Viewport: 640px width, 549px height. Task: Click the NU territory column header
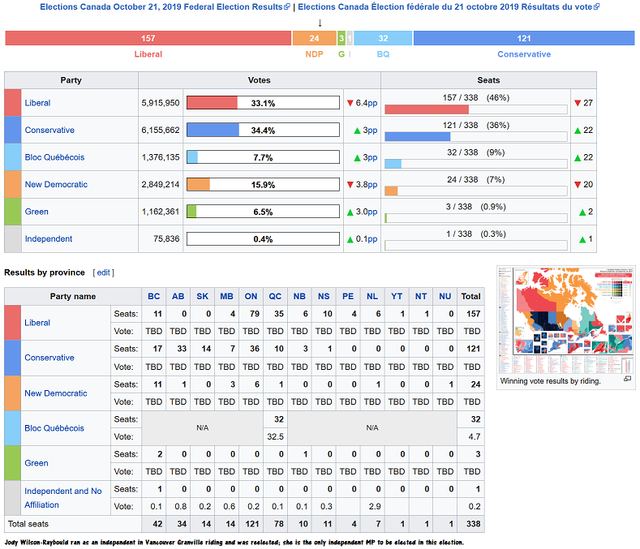click(445, 296)
